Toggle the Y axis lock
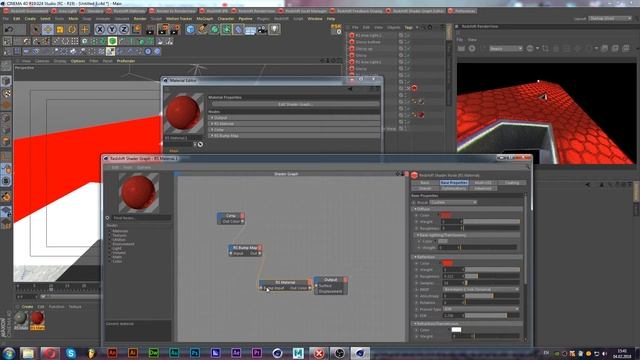The width and height of the screenshot is (640, 360). [x=112, y=29]
